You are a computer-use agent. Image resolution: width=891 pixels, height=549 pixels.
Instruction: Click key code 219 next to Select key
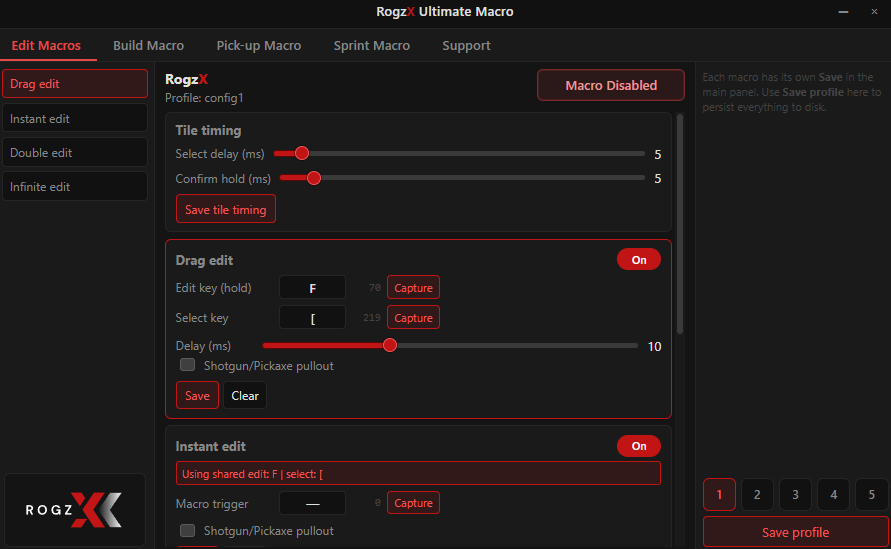tap(372, 317)
